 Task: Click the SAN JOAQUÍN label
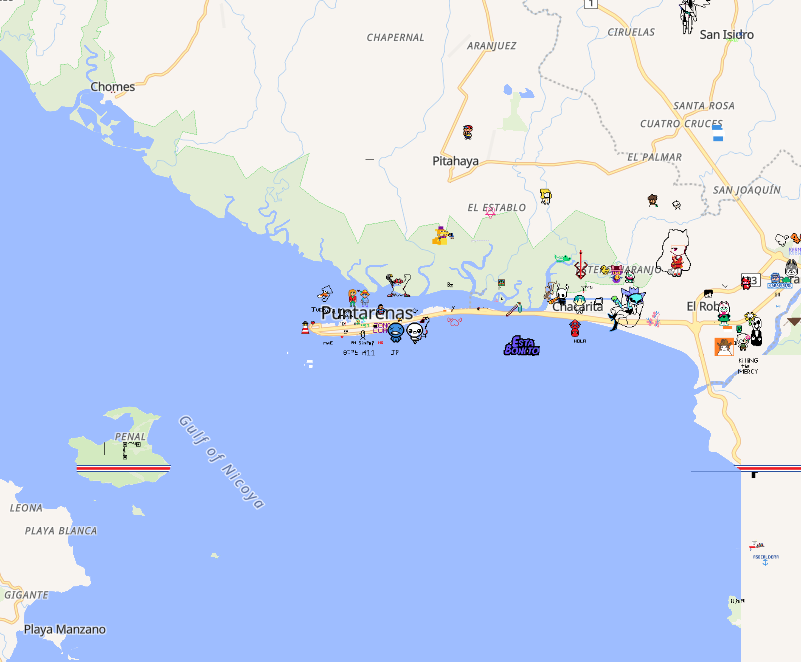(747, 190)
